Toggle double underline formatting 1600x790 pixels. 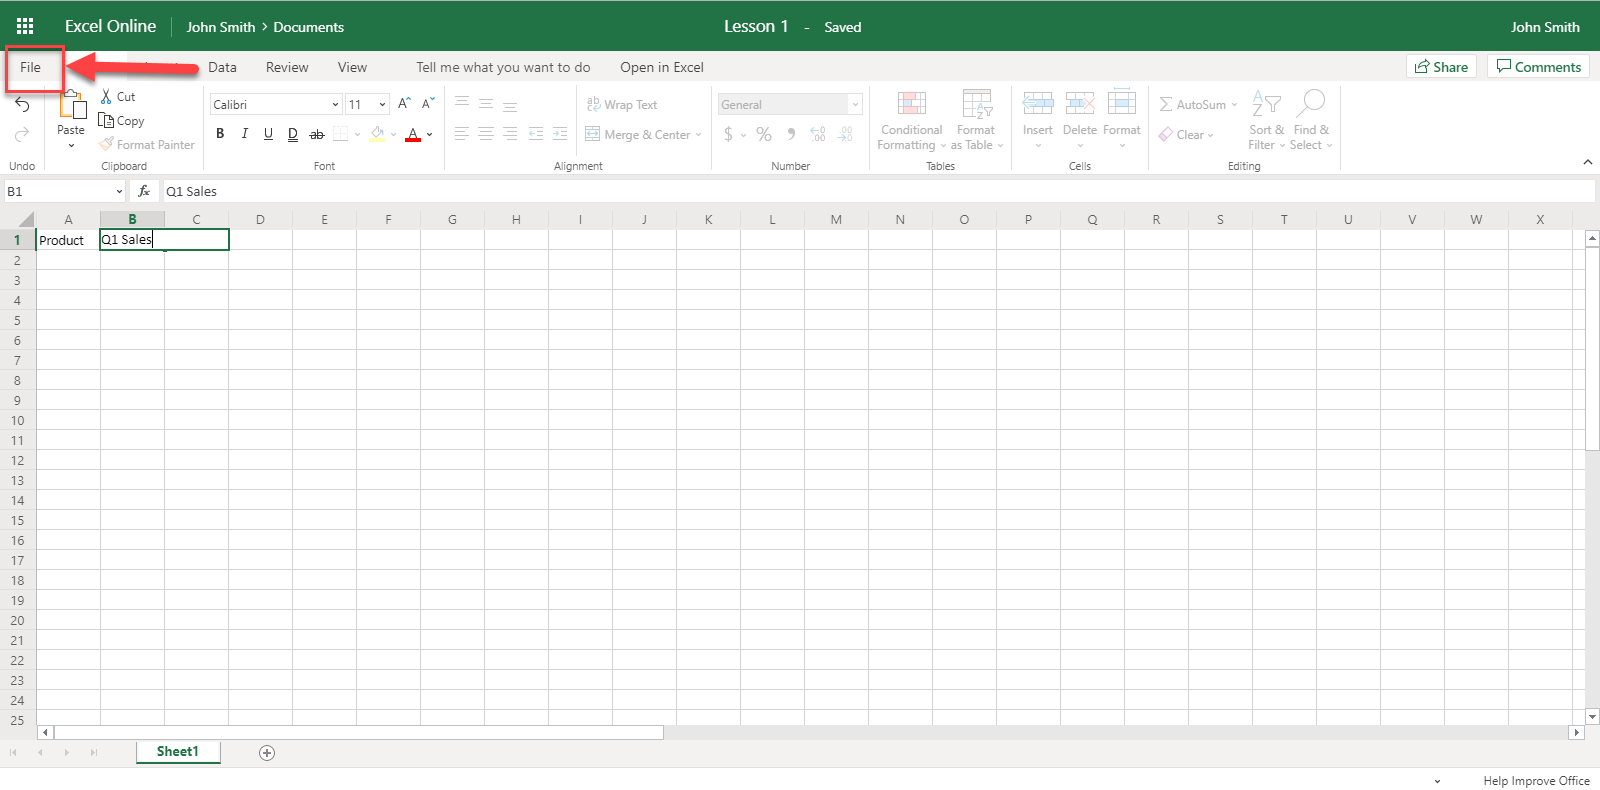pyautogui.click(x=292, y=134)
